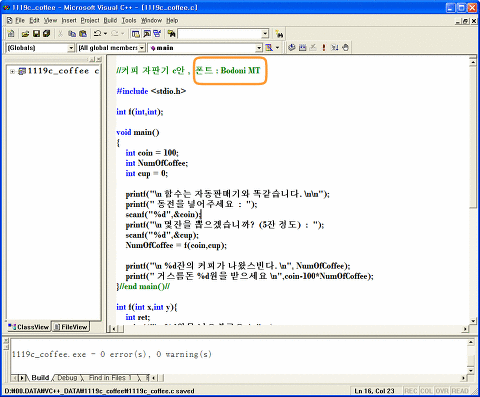This screenshot has width=480, height=397.
Task: Click the WizardBar actions wand icon
Action: [x=269, y=48]
